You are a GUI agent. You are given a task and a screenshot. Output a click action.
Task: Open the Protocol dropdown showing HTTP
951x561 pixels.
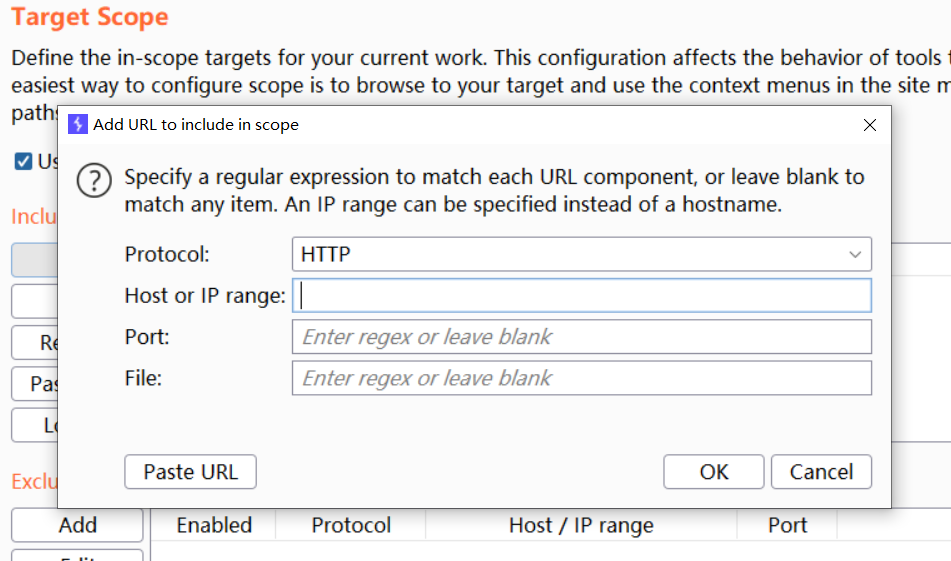(x=581, y=254)
